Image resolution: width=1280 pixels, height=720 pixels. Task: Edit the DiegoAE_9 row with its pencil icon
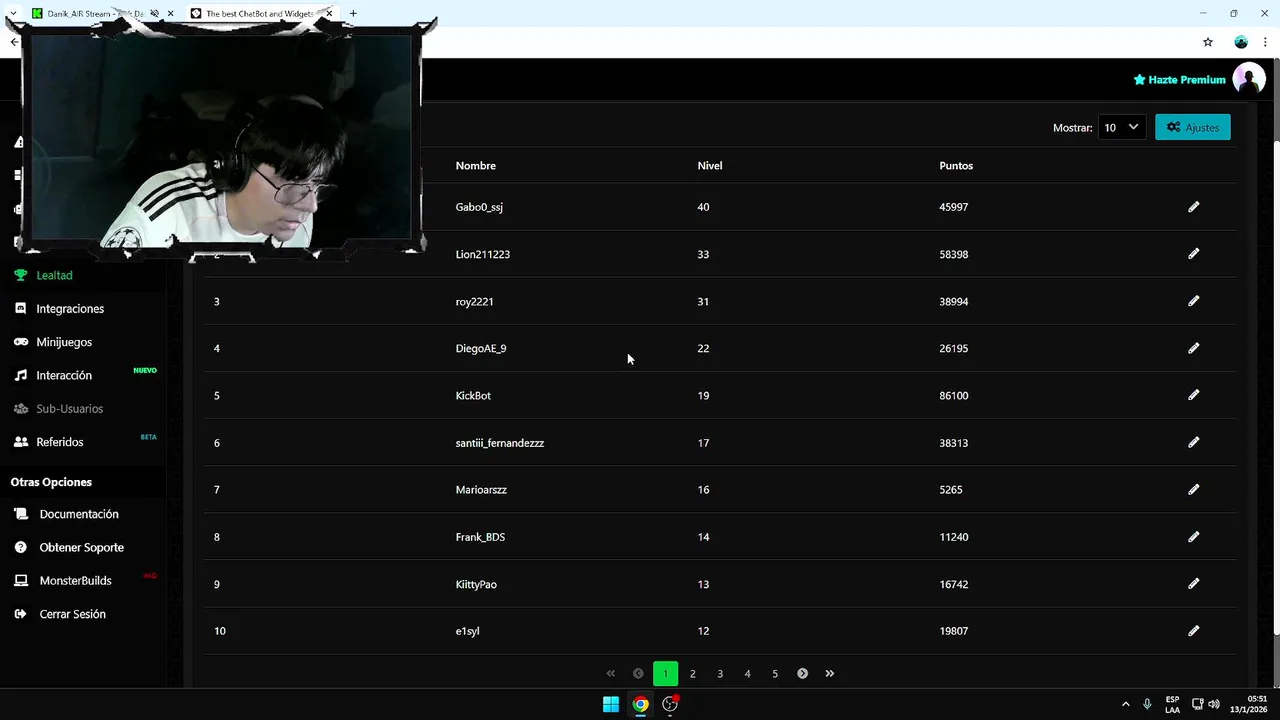click(1193, 348)
